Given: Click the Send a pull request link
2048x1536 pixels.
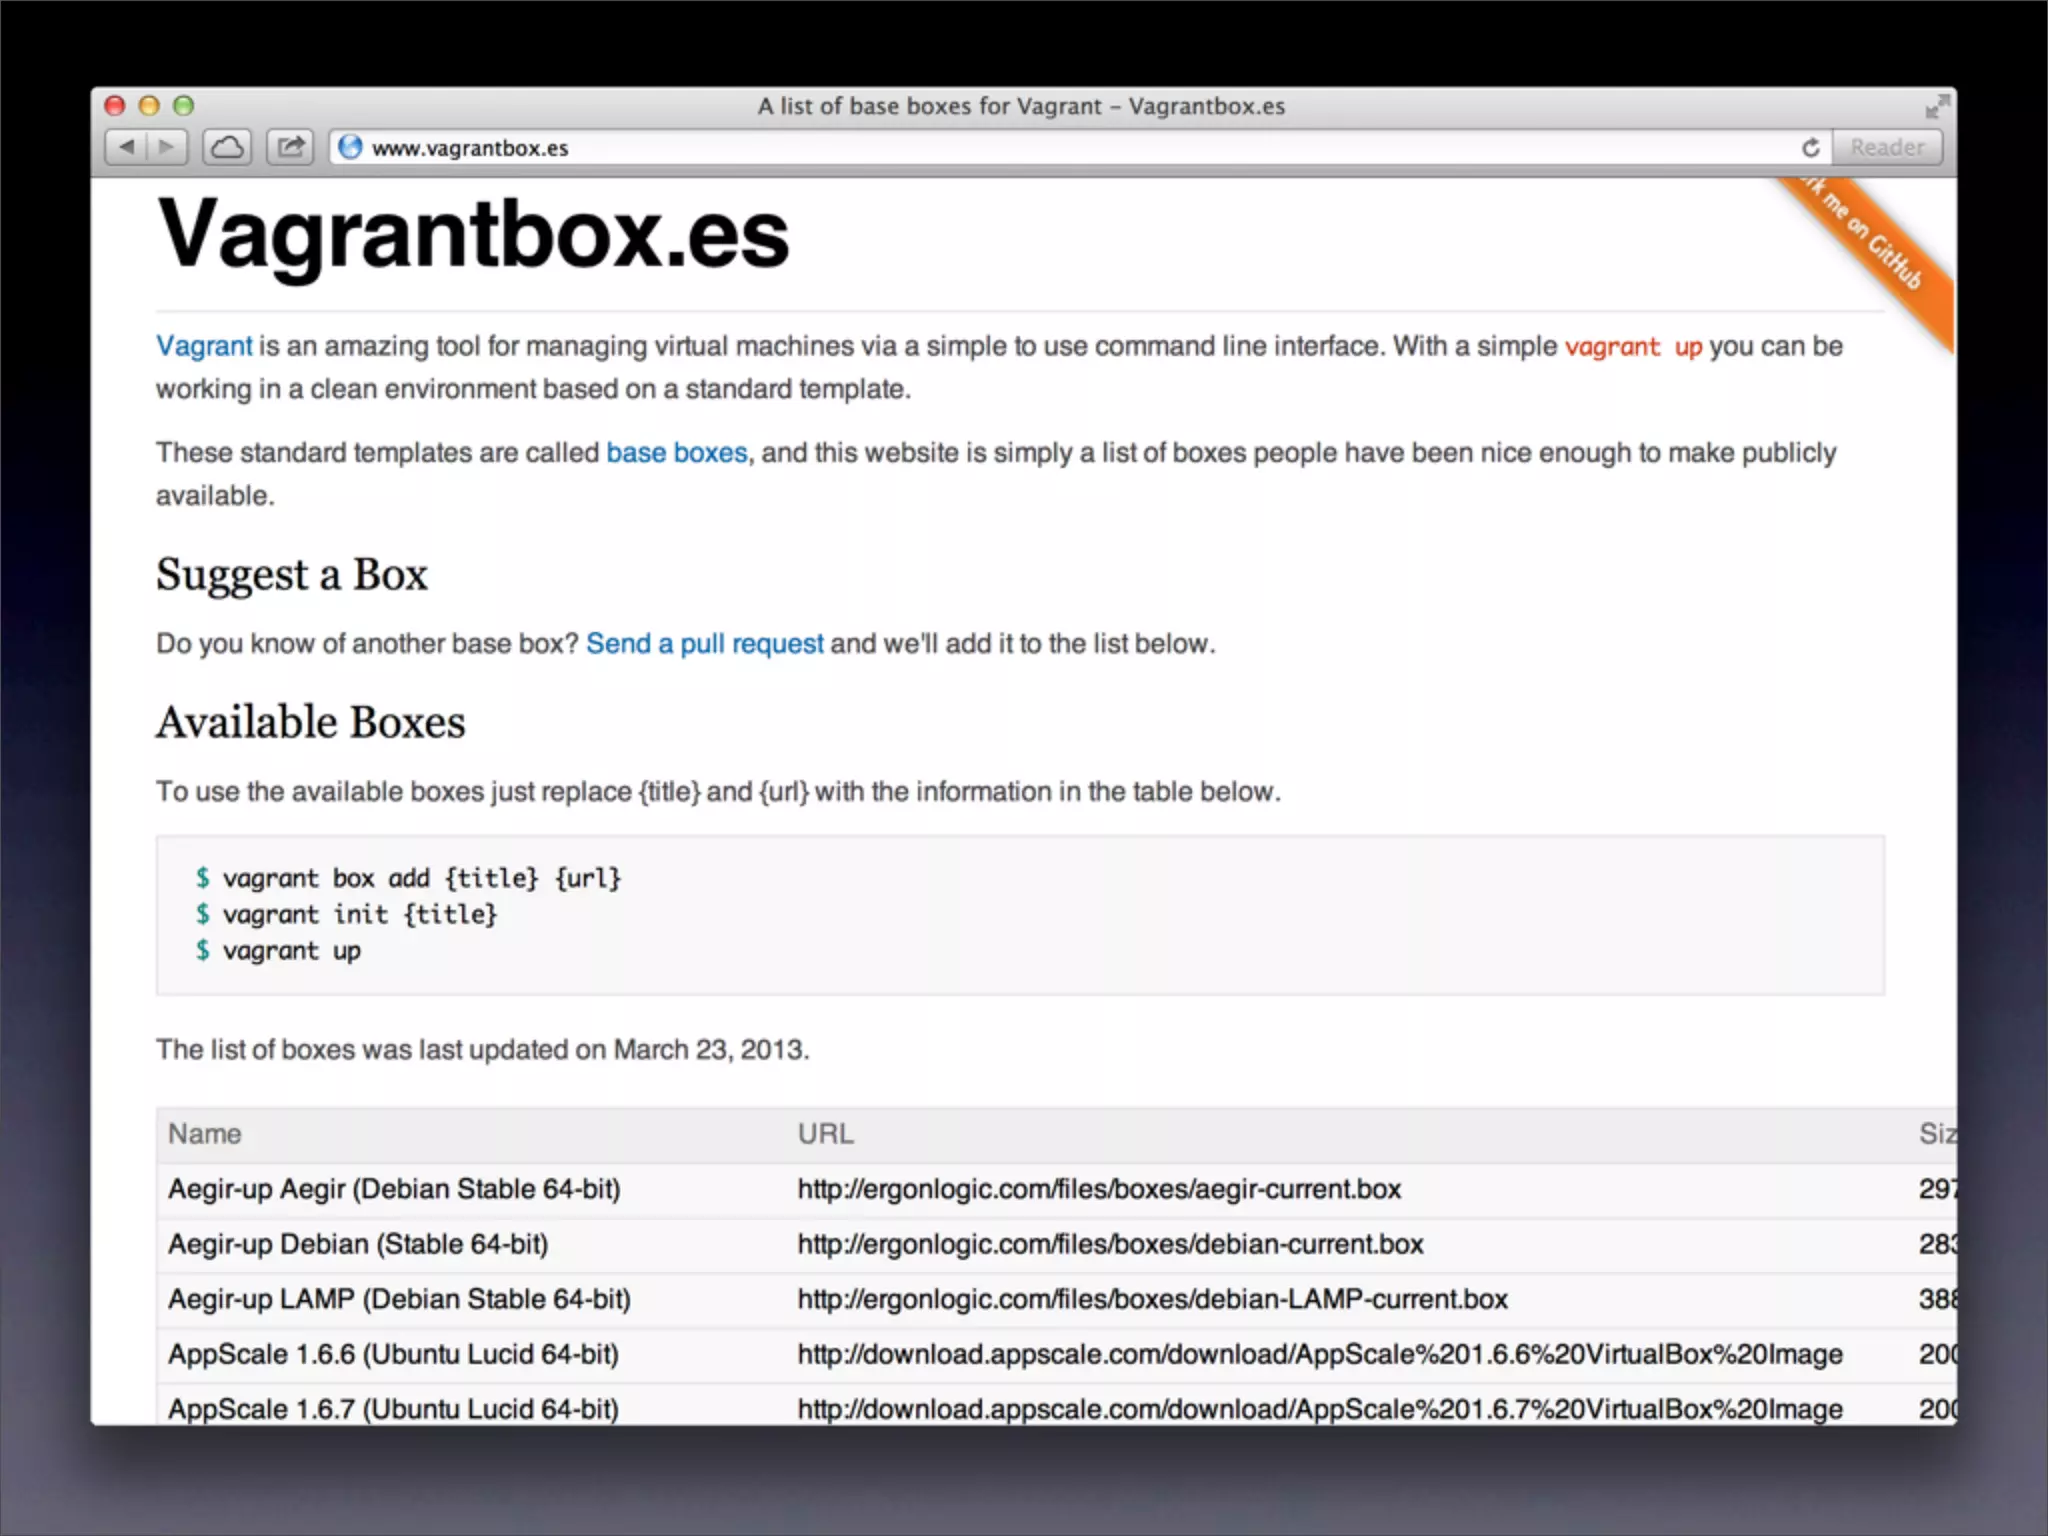Looking at the screenshot, I should (704, 643).
